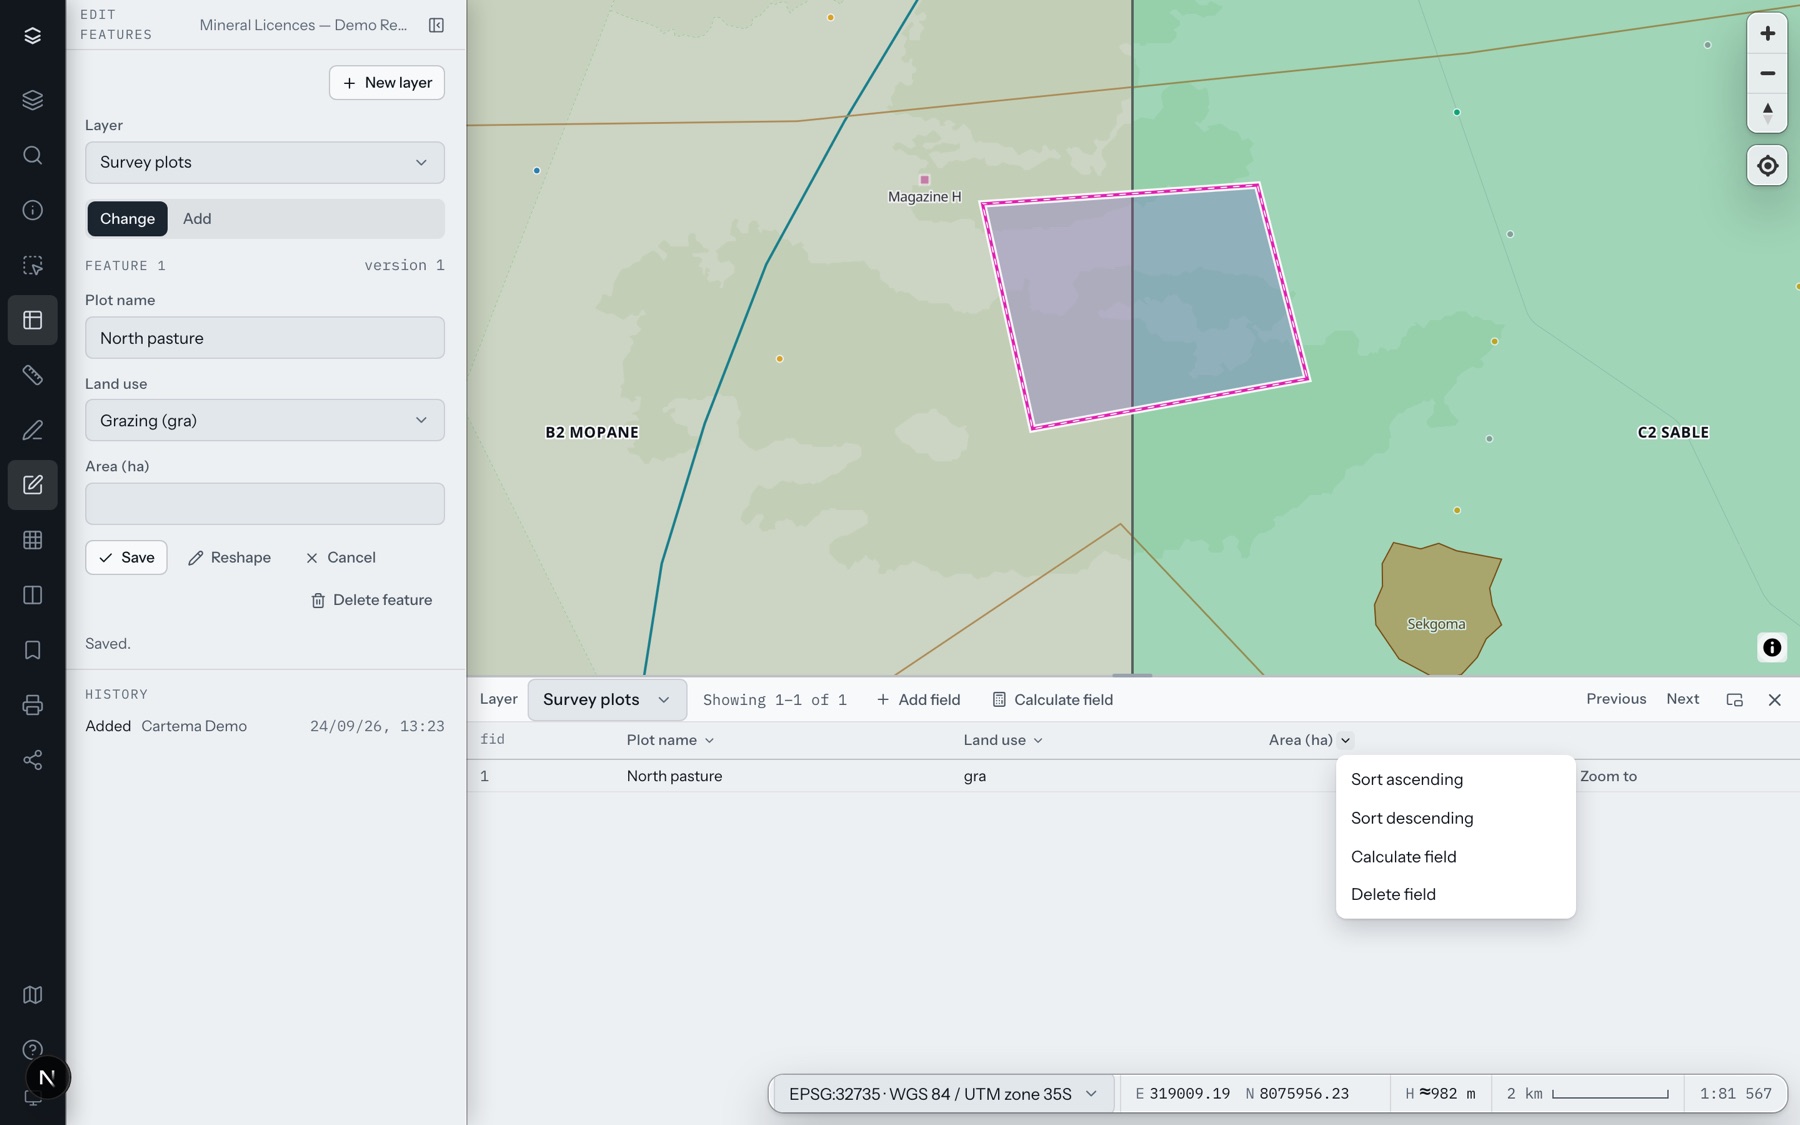Open Survey plots dropdown in table bar
Viewport: 1800px width, 1125px height.
tap(606, 700)
